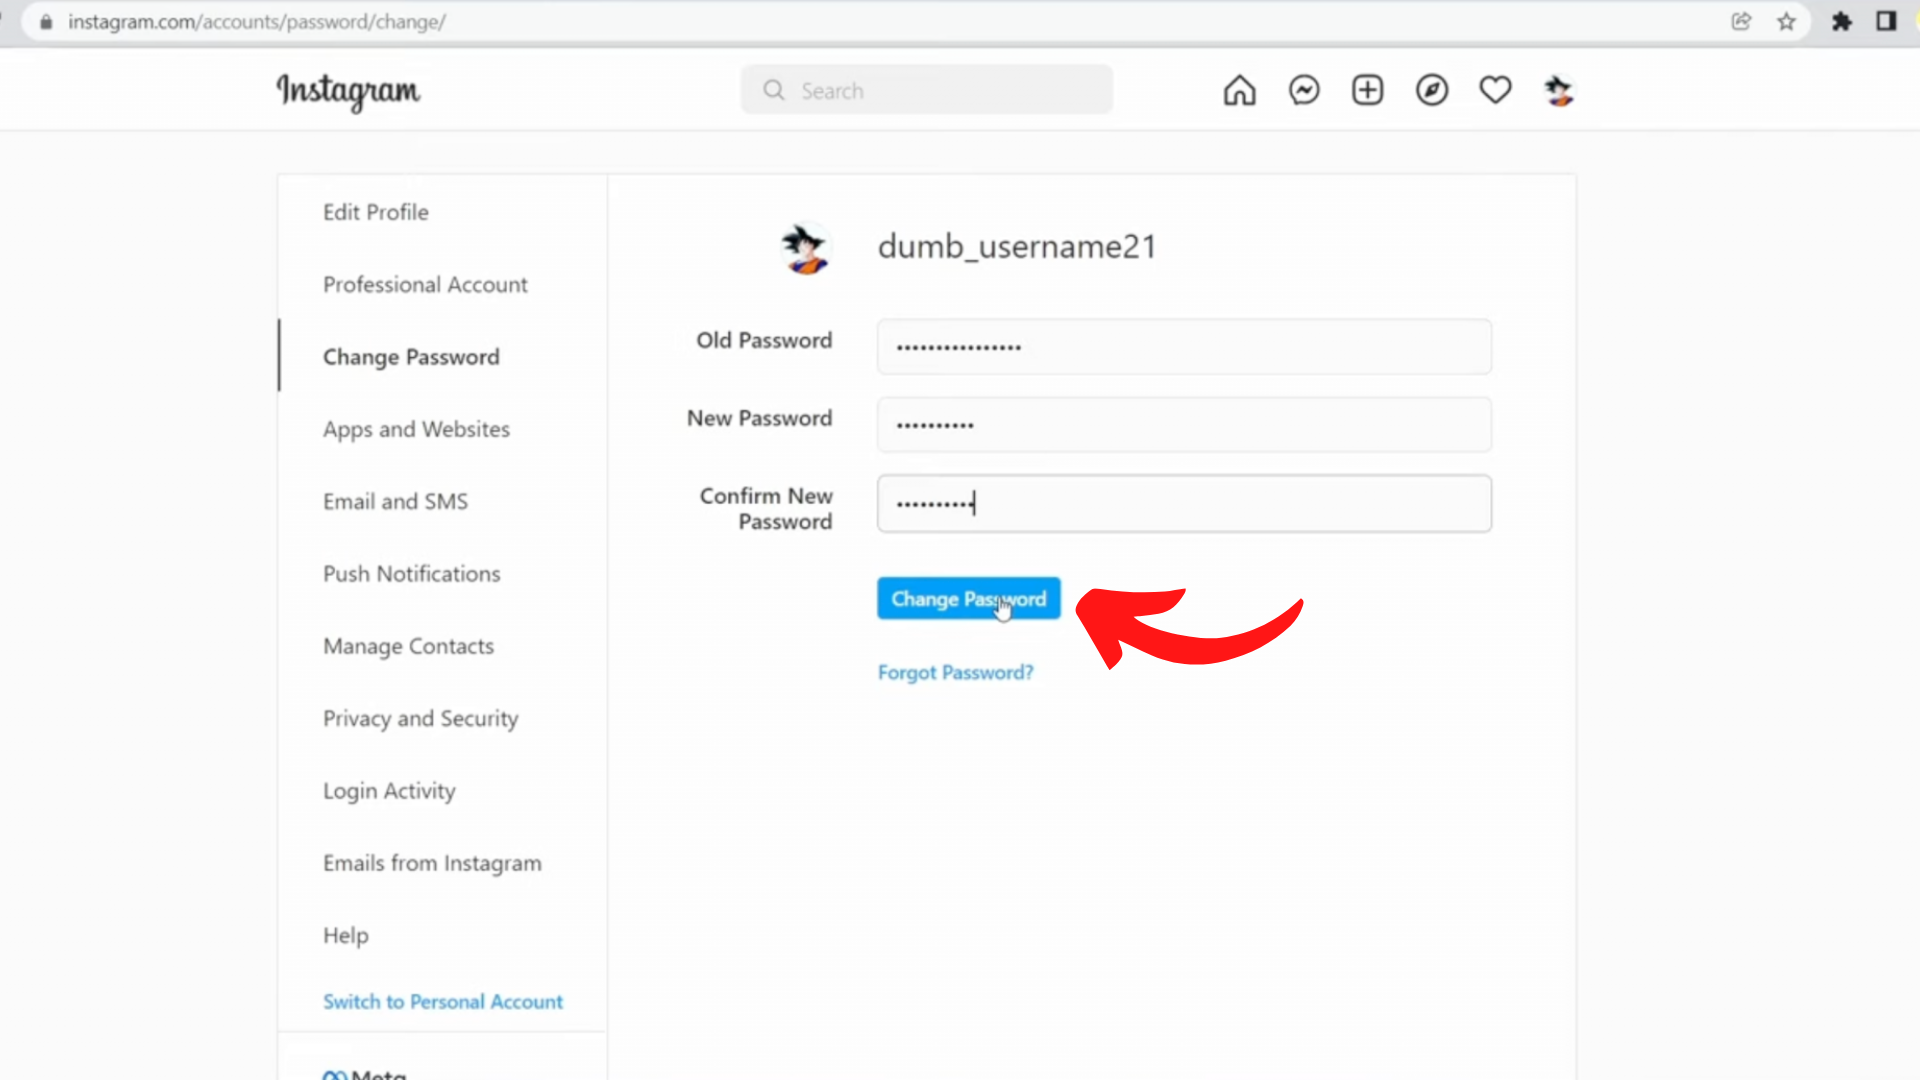Click the browser share icon

click(1741, 21)
